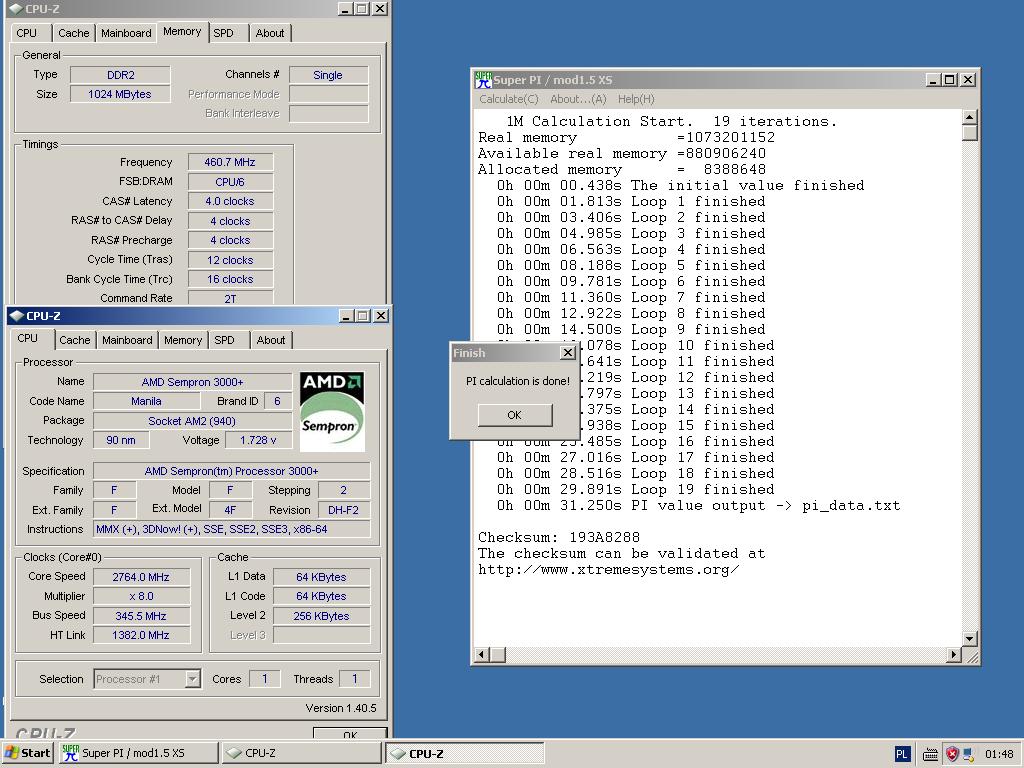The height and width of the screenshot is (768, 1024).
Task: Open Calculate(C) menu in Super PI
Action: (509, 99)
